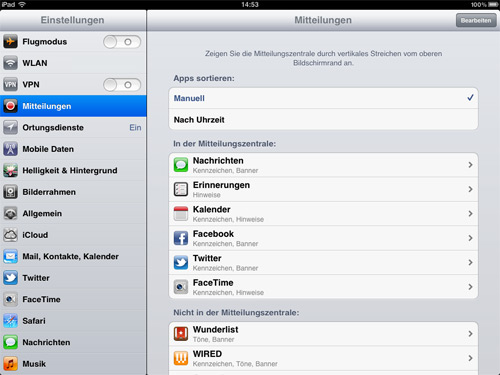Tap the WLAN wifi icon in sidebar
Viewport: 500px width, 375px height.
(10, 63)
